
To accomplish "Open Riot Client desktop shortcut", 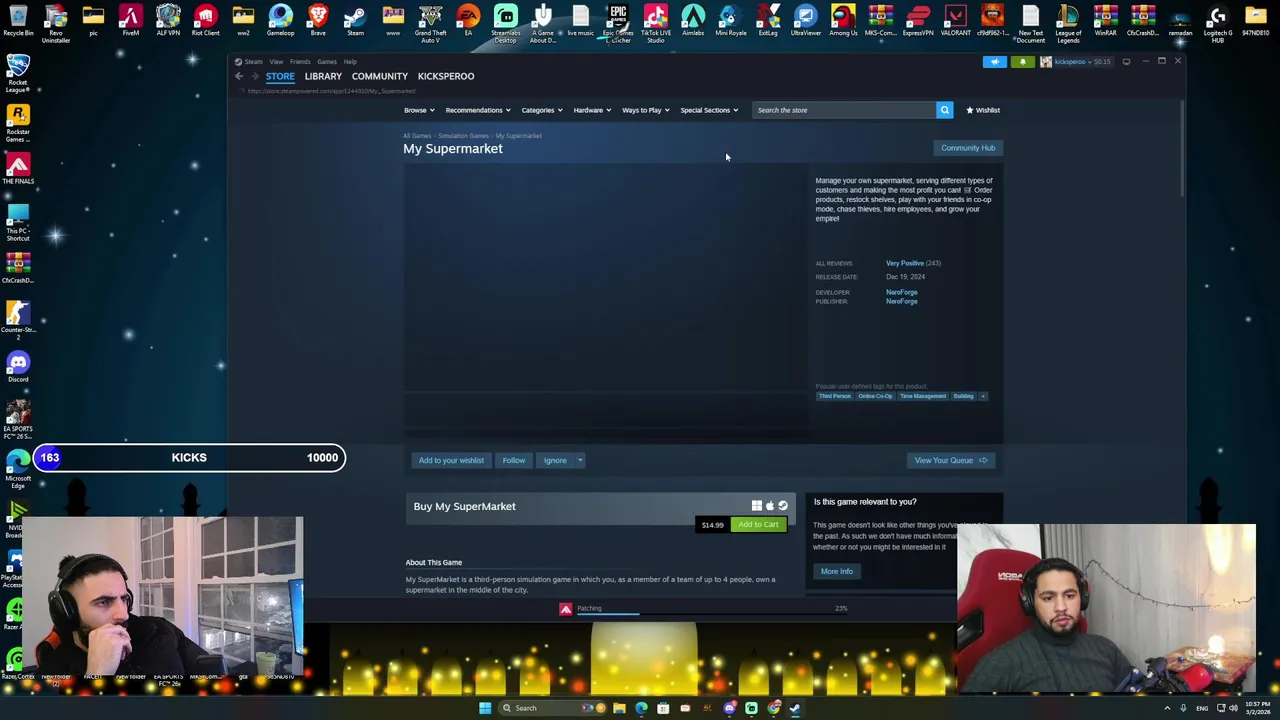I will pos(205,20).
